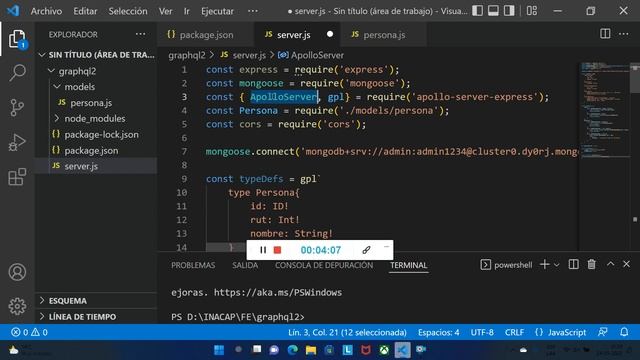Open Editar menu
640x360 pixels.
85,11
